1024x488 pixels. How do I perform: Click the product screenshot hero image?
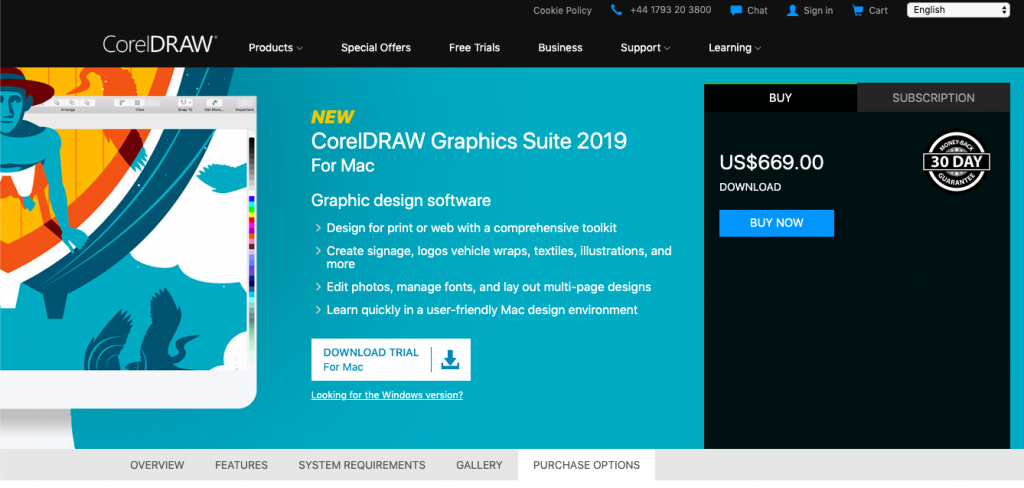click(x=128, y=238)
